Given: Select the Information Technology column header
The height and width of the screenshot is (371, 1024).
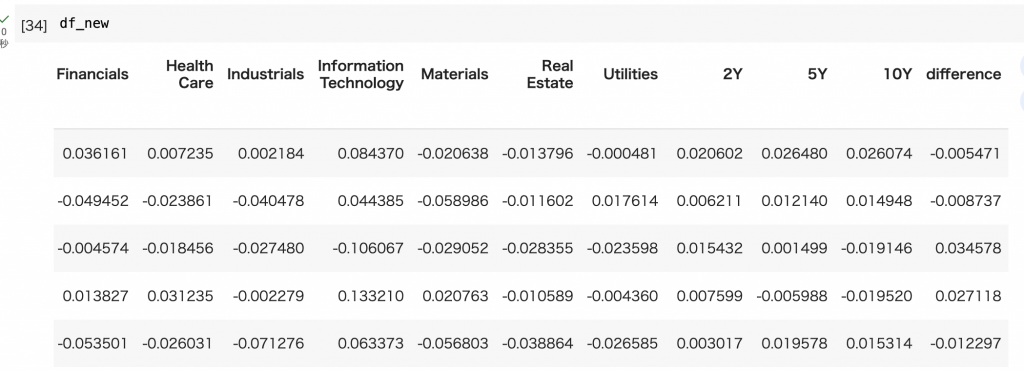Looking at the screenshot, I should point(360,74).
